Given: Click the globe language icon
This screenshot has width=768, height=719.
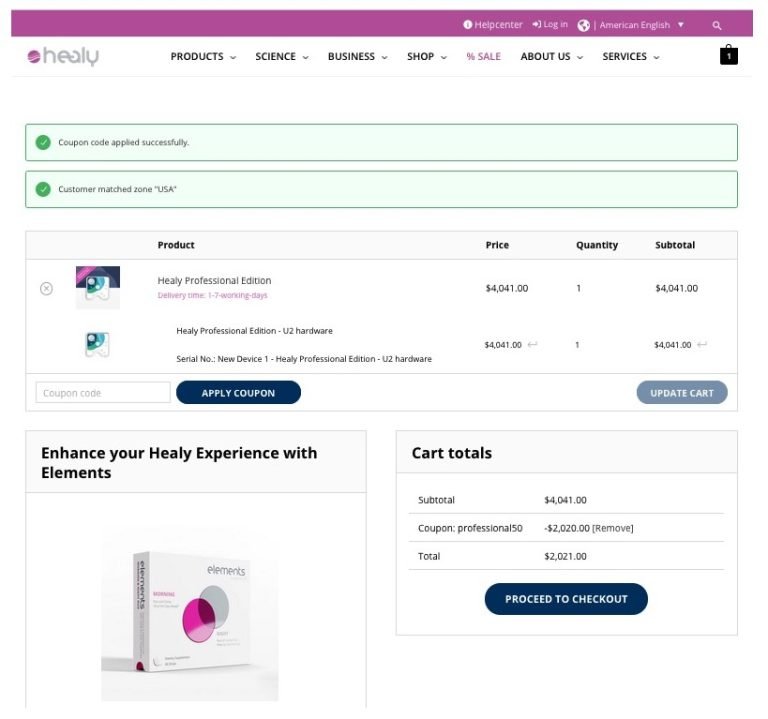Looking at the screenshot, I should [583, 25].
